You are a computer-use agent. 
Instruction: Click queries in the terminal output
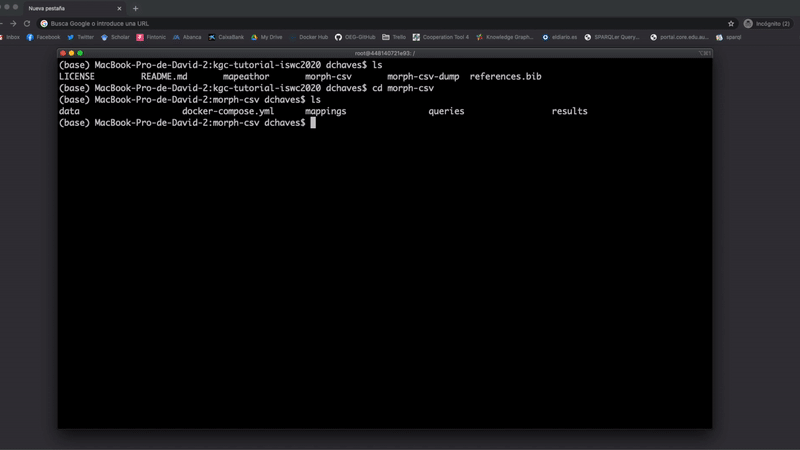pos(446,111)
